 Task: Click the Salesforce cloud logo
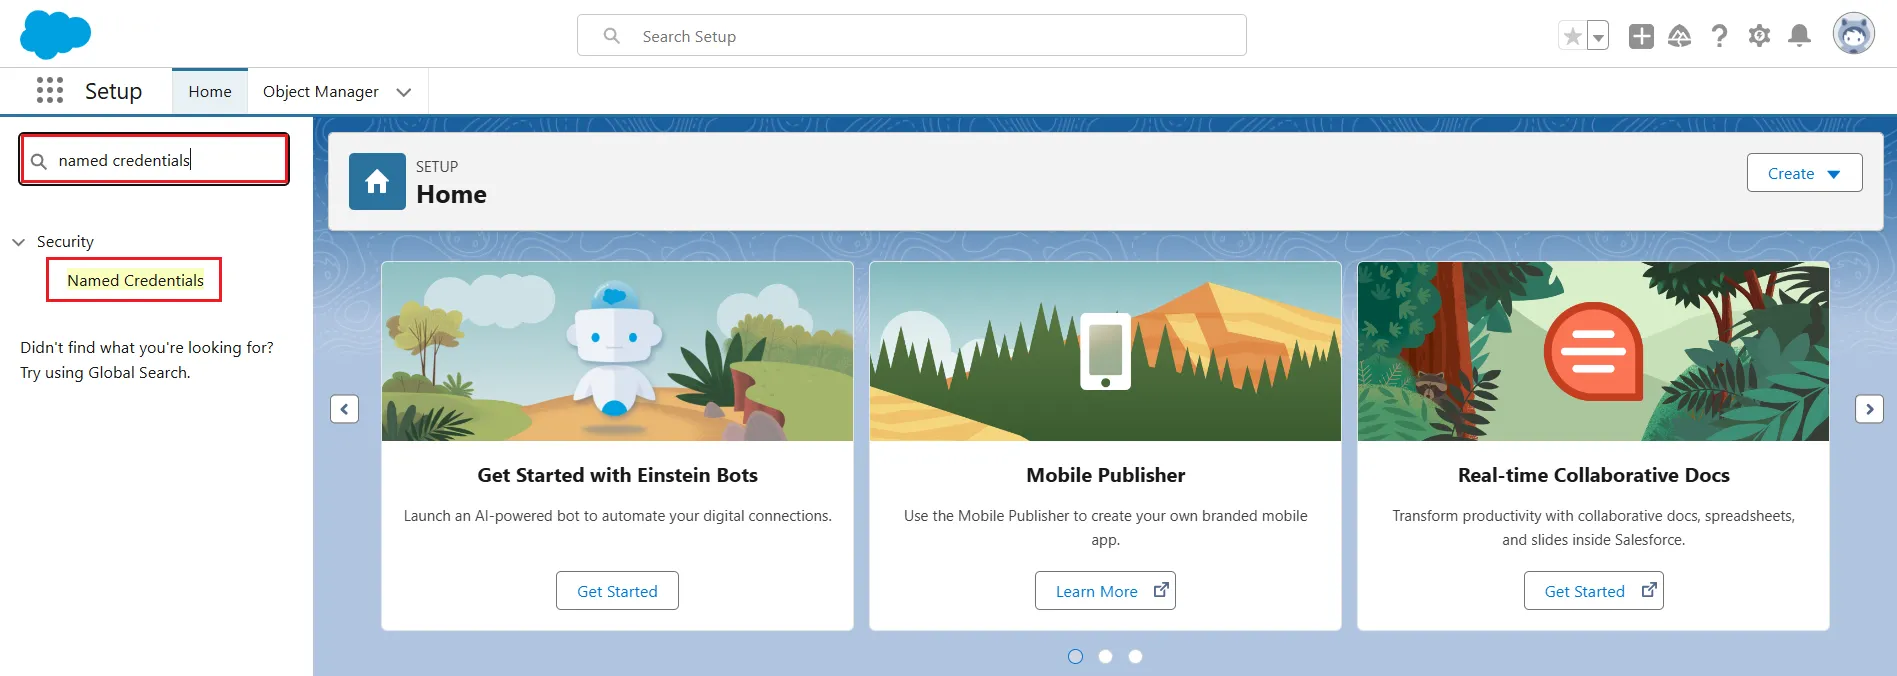pos(55,35)
